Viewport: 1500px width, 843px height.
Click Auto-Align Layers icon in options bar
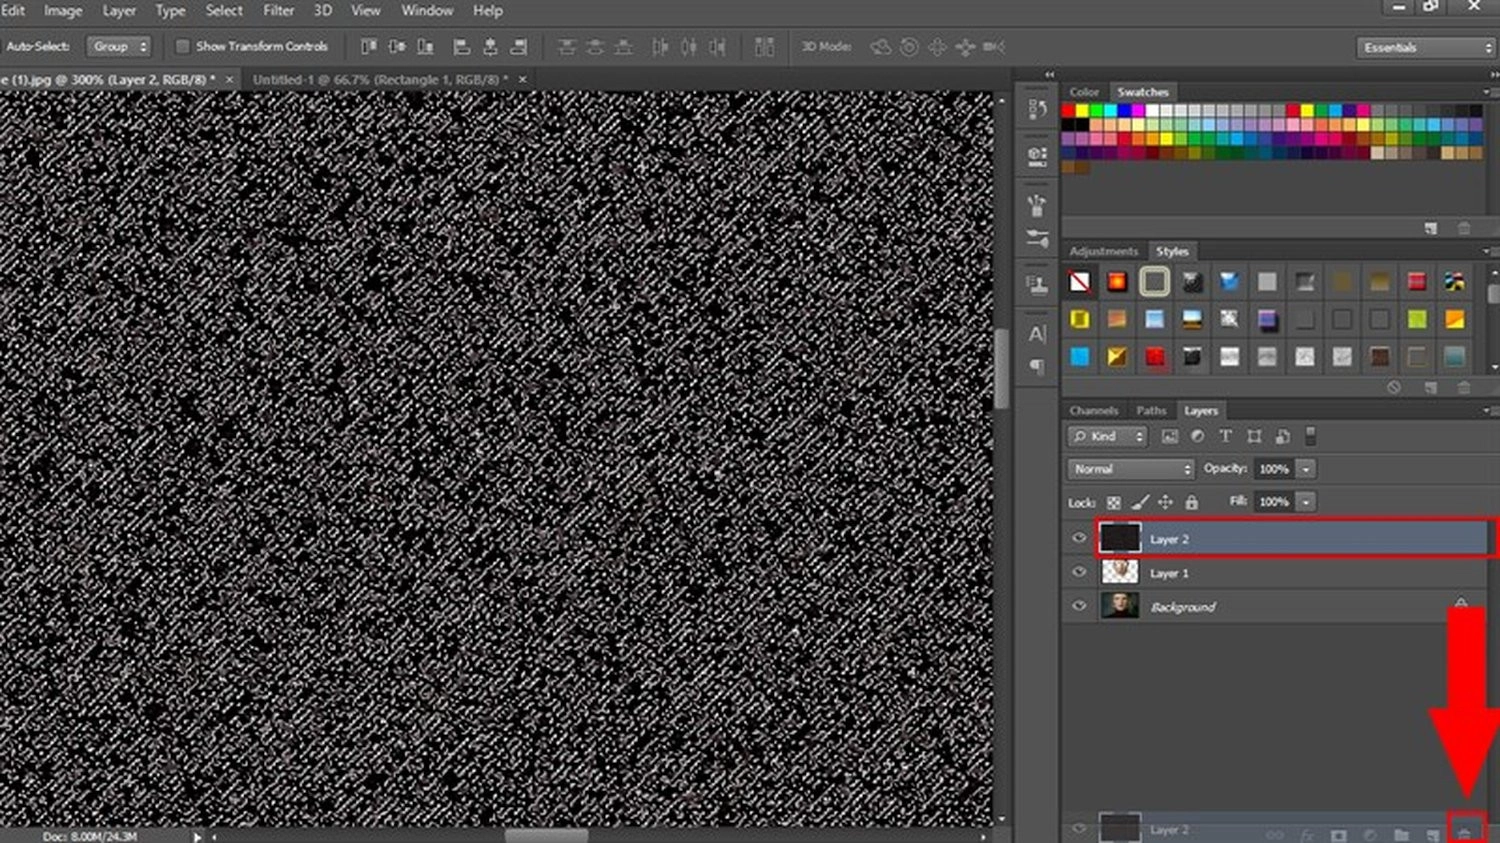[764, 46]
